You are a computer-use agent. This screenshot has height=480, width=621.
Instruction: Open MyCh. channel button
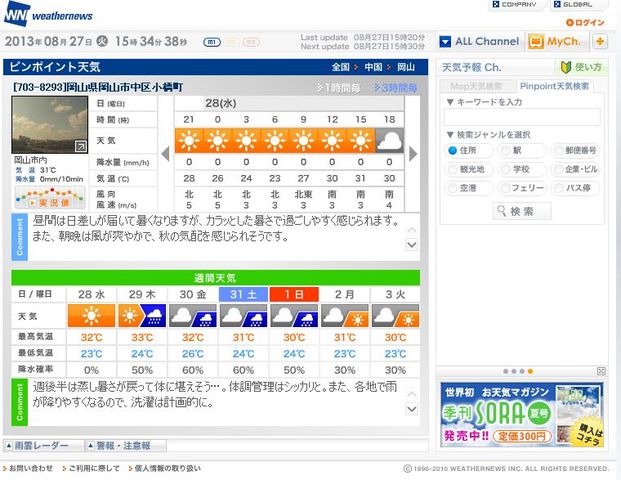click(x=556, y=41)
